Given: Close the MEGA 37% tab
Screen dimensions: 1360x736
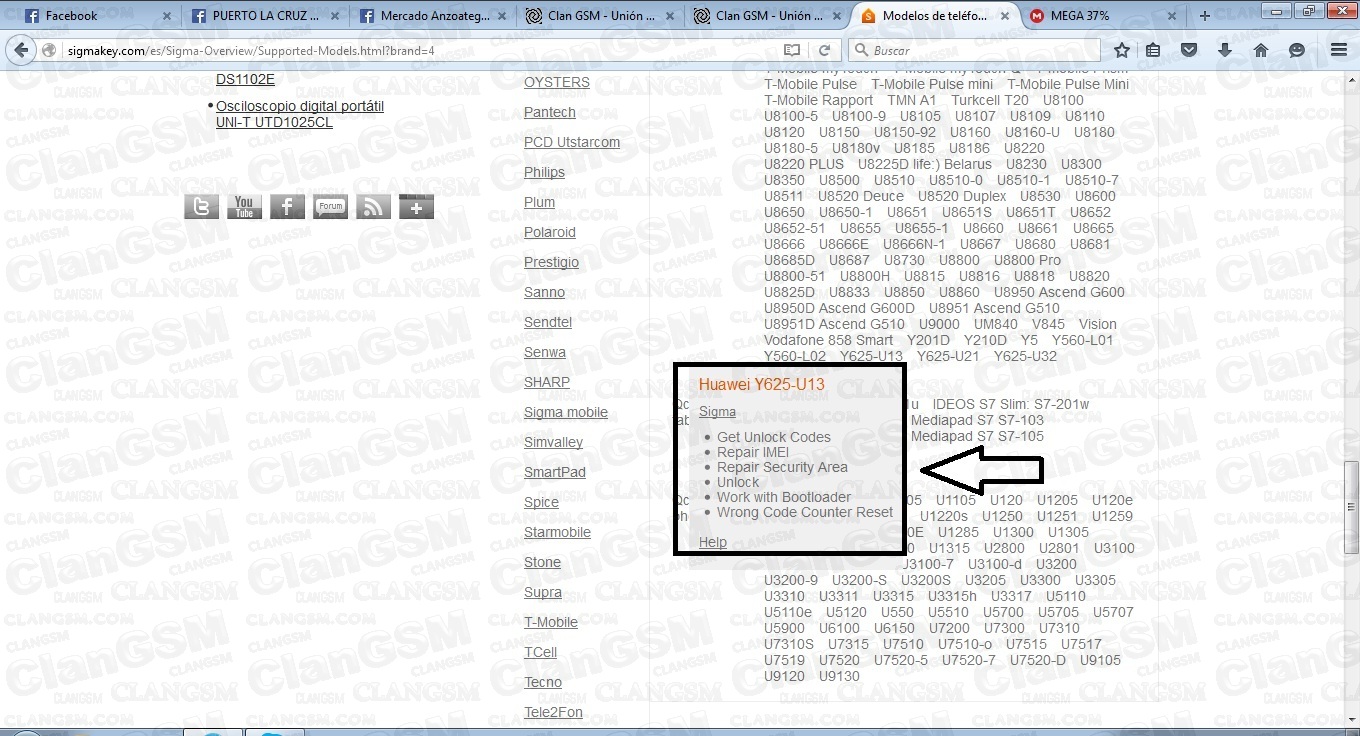Looking at the screenshot, I should (1172, 16).
